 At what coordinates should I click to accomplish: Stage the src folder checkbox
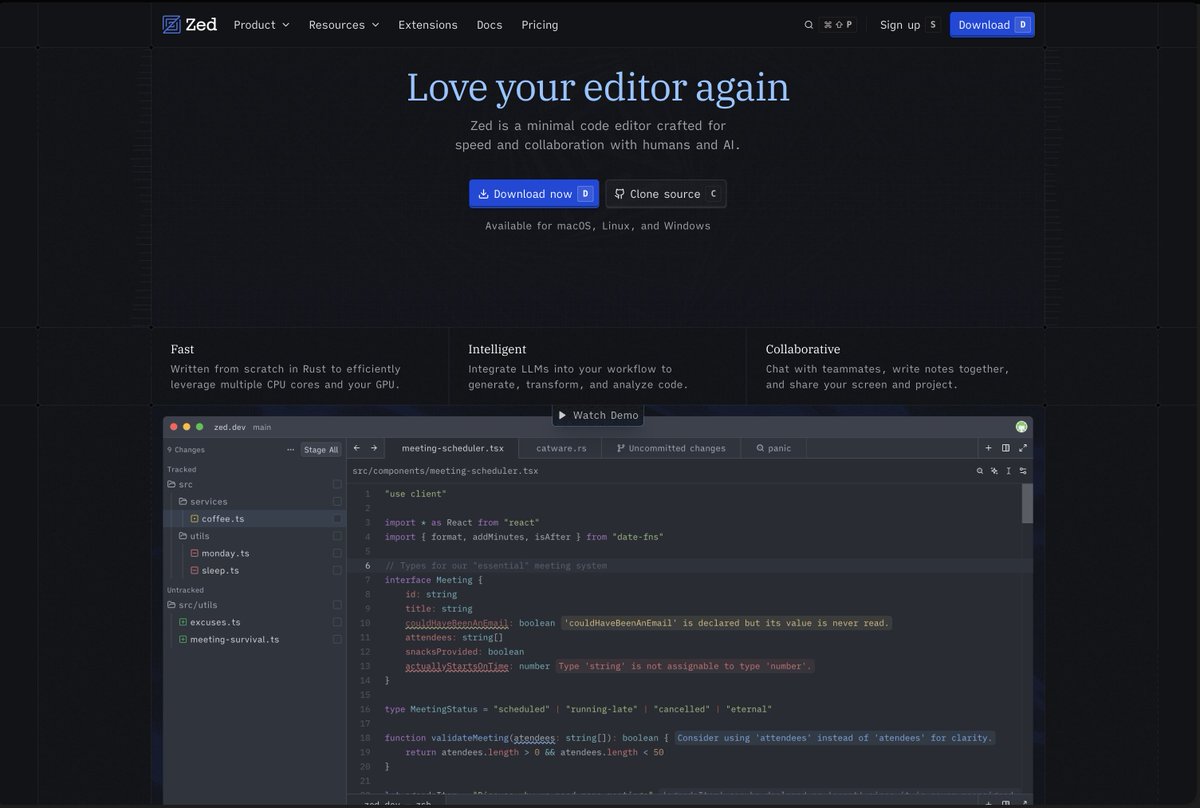pyautogui.click(x=337, y=484)
